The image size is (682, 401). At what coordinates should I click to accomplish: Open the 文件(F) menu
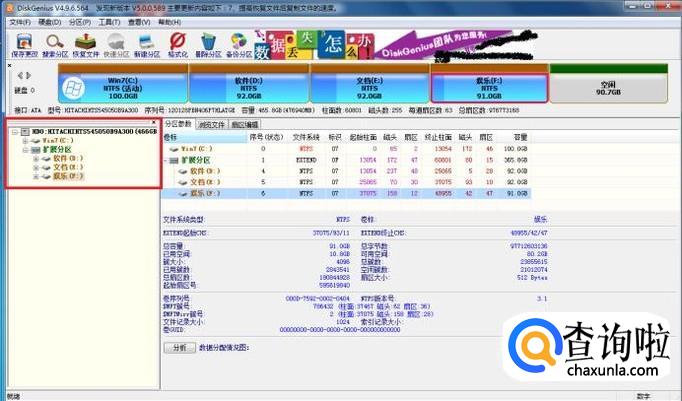tap(20, 22)
